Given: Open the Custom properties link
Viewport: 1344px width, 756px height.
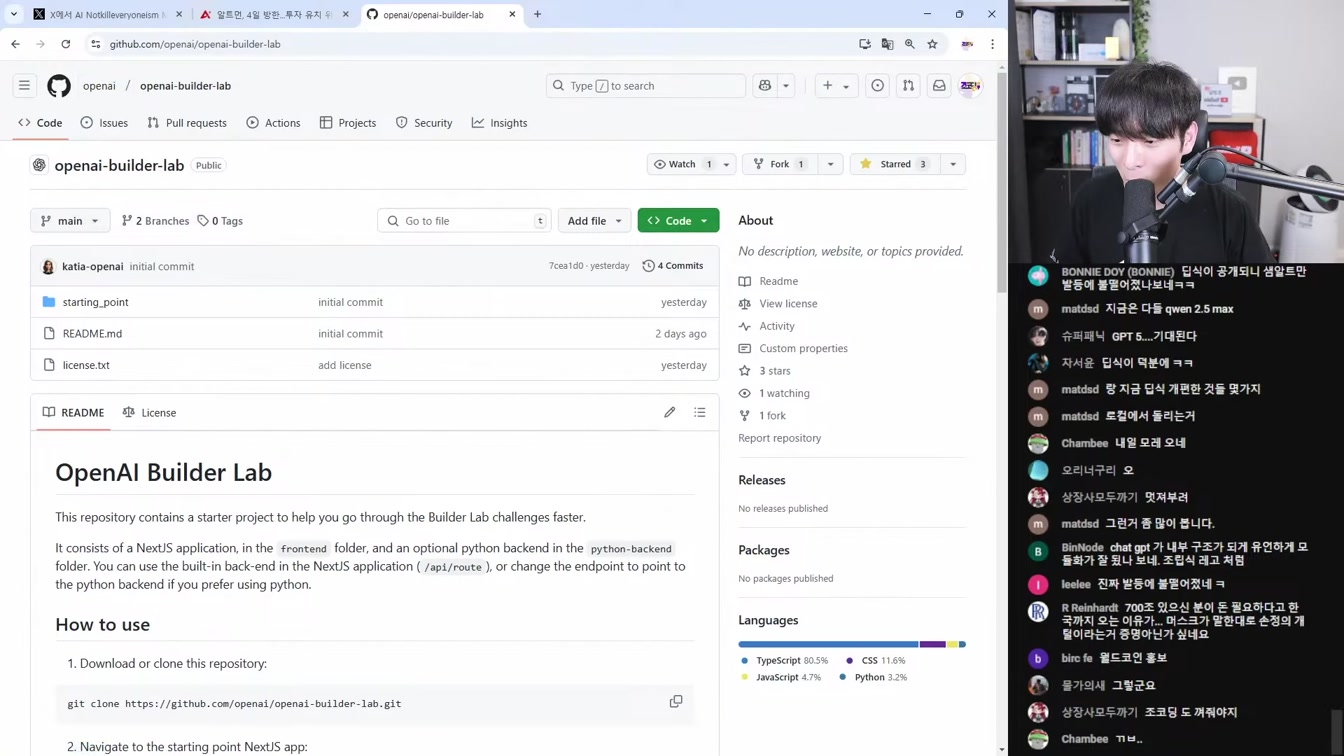Looking at the screenshot, I should click(x=803, y=349).
